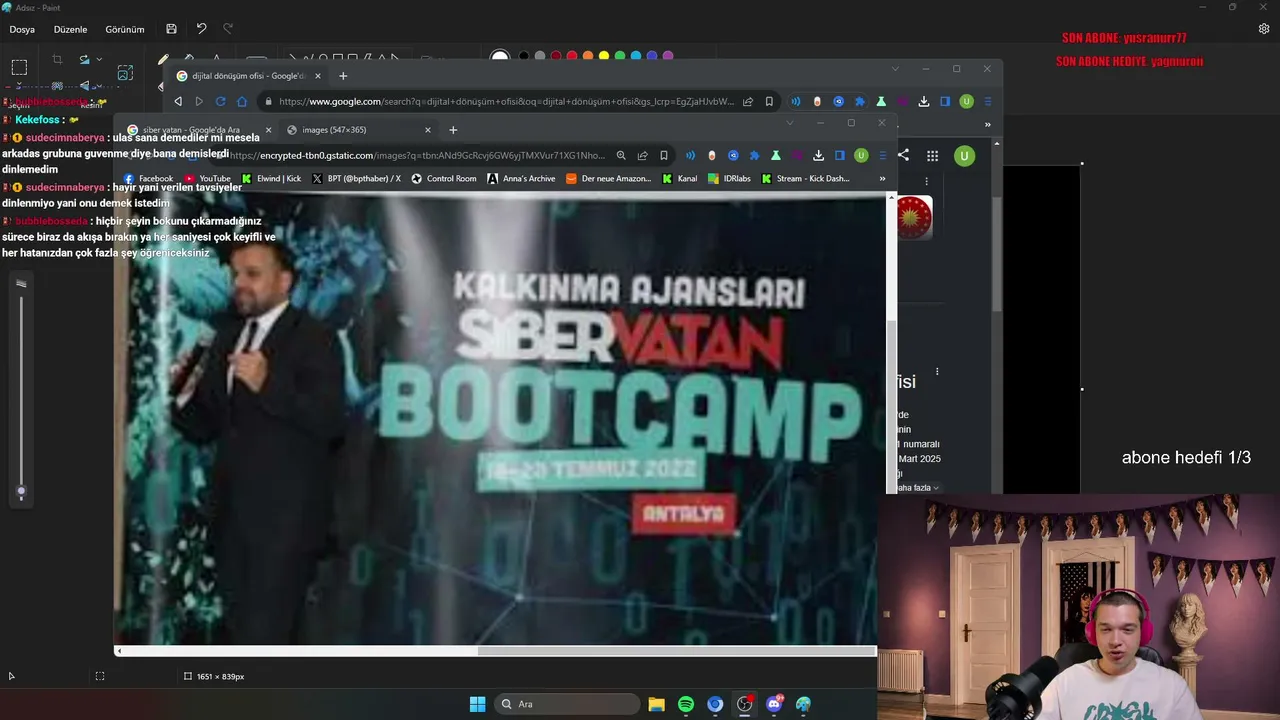Open the profile avatar in front browser toolbar
The height and width of the screenshot is (720, 1280).
[x=861, y=155]
